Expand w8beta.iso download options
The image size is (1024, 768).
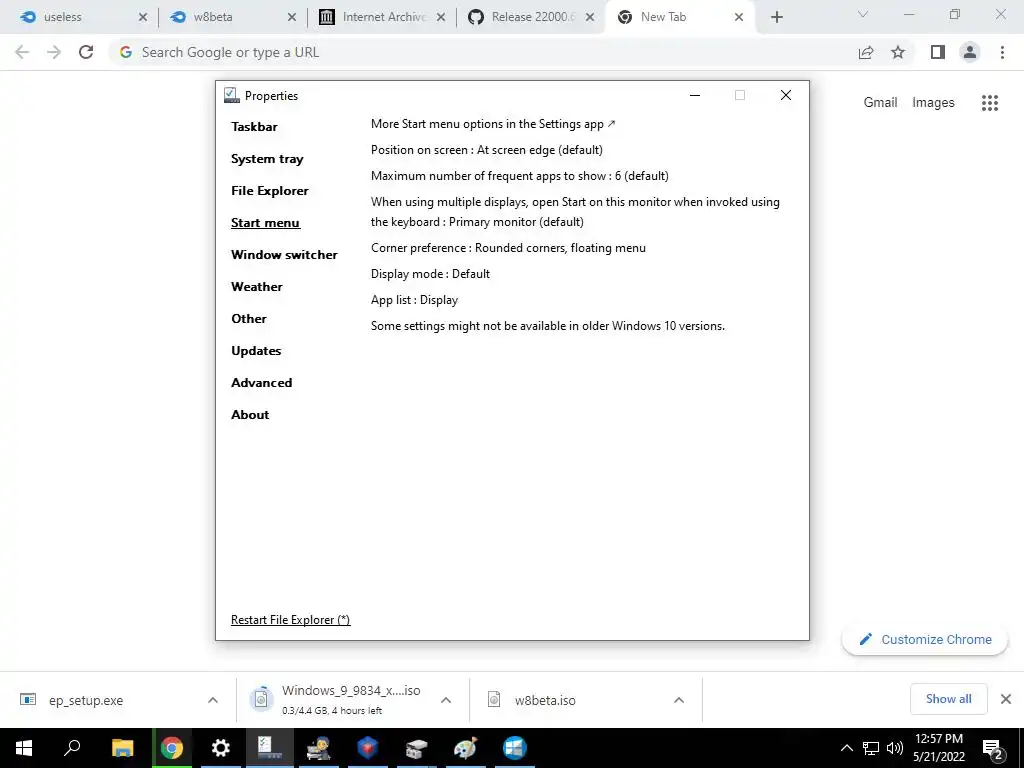pos(679,700)
